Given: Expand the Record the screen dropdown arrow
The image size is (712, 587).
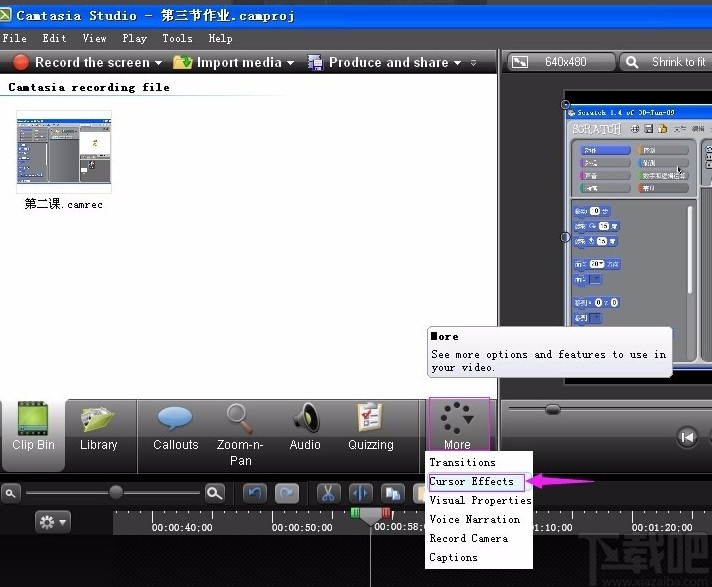Looking at the screenshot, I should (158, 63).
